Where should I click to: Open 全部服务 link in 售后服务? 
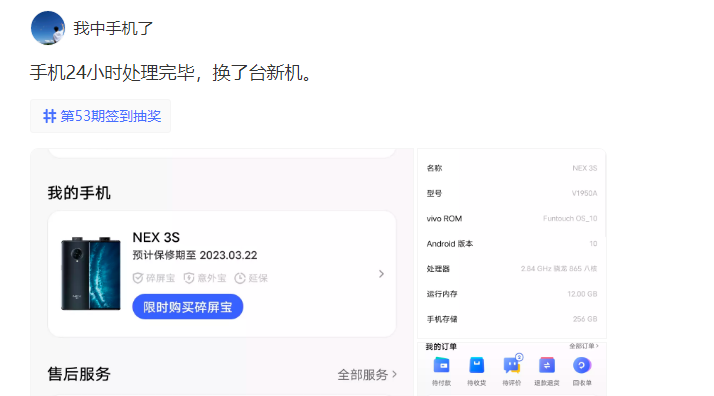click(367, 375)
